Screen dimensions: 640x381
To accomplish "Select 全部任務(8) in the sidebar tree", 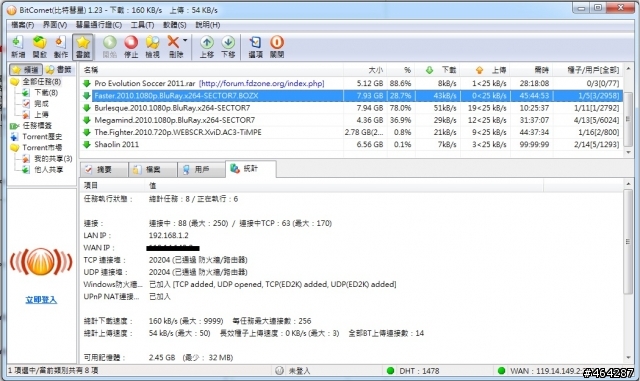I will click(41, 82).
